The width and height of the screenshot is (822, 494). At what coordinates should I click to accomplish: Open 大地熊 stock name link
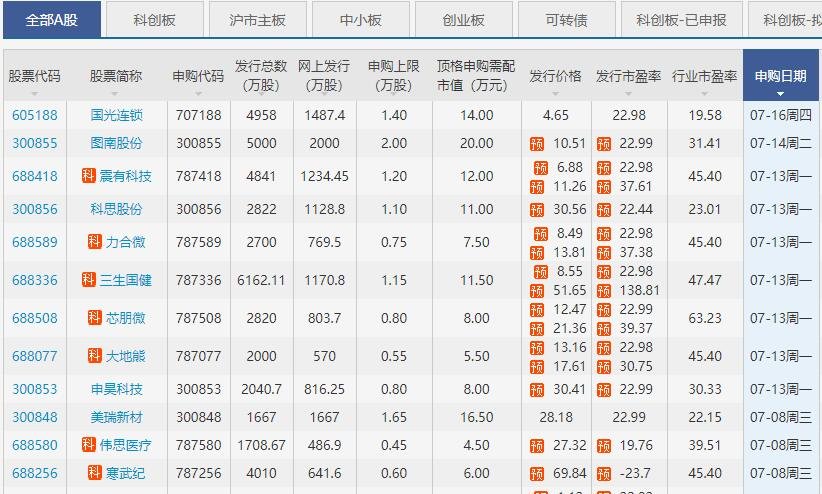[x=126, y=356]
